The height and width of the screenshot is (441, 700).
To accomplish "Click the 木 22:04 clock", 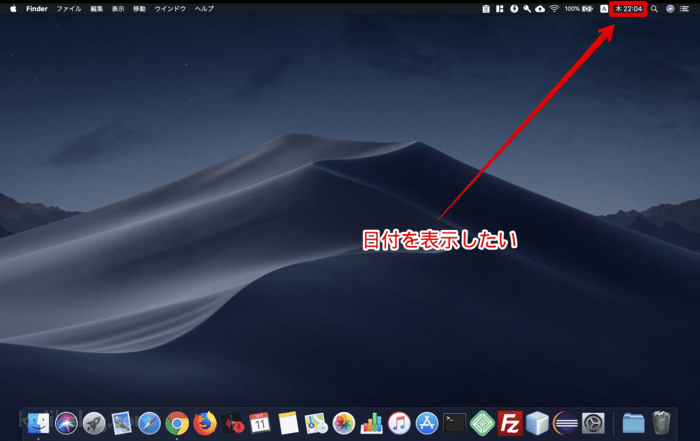I will point(629,8).
